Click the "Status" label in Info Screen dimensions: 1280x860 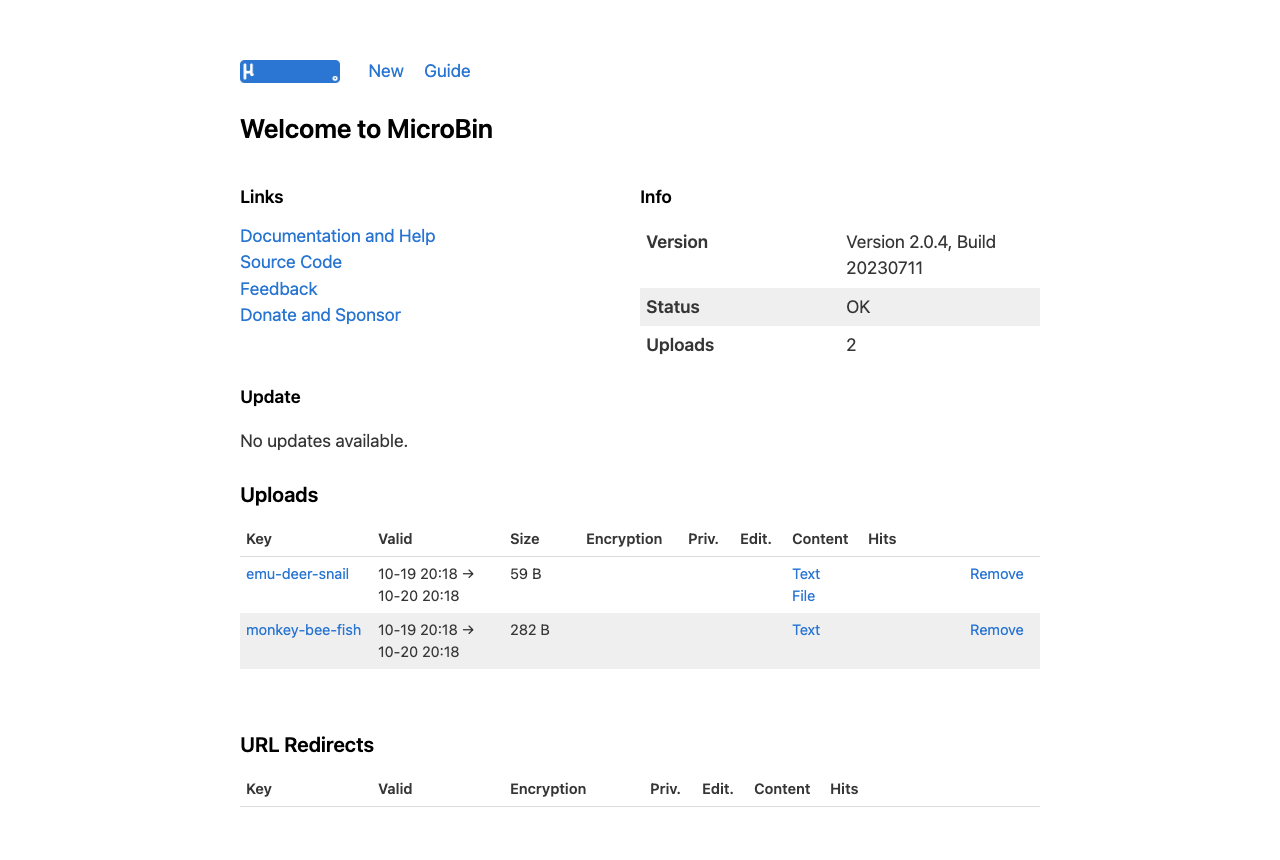pos(673,307)
